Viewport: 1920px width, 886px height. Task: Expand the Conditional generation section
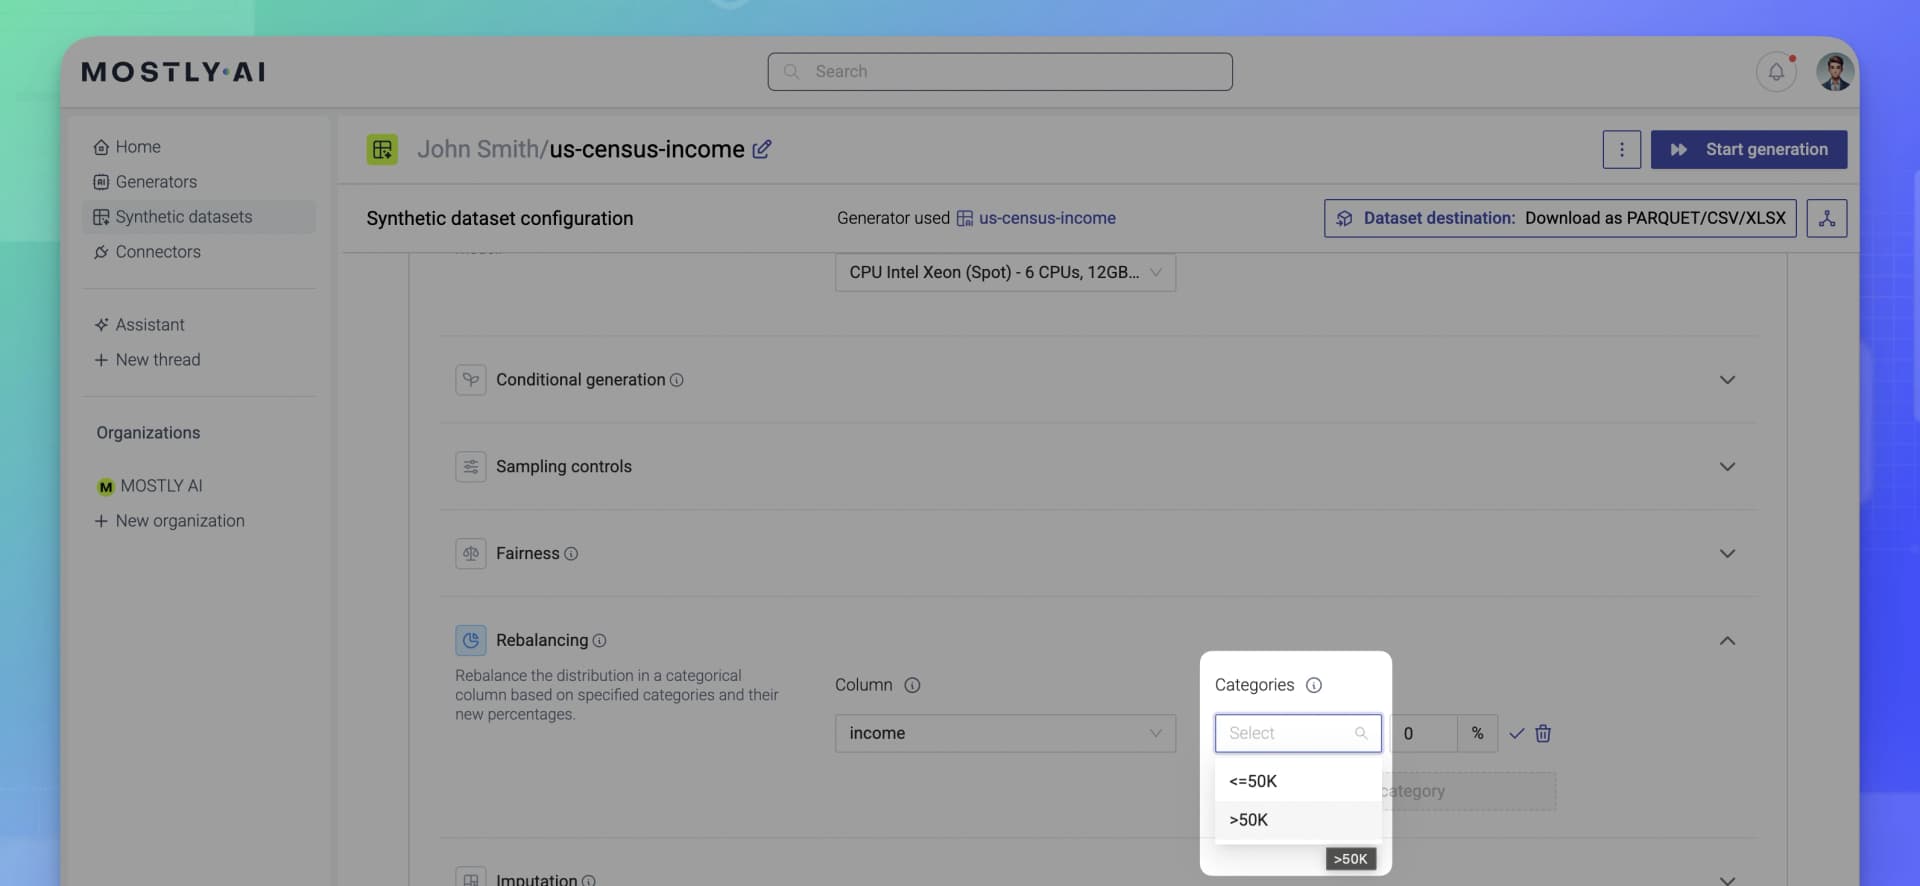[1726, 380]
